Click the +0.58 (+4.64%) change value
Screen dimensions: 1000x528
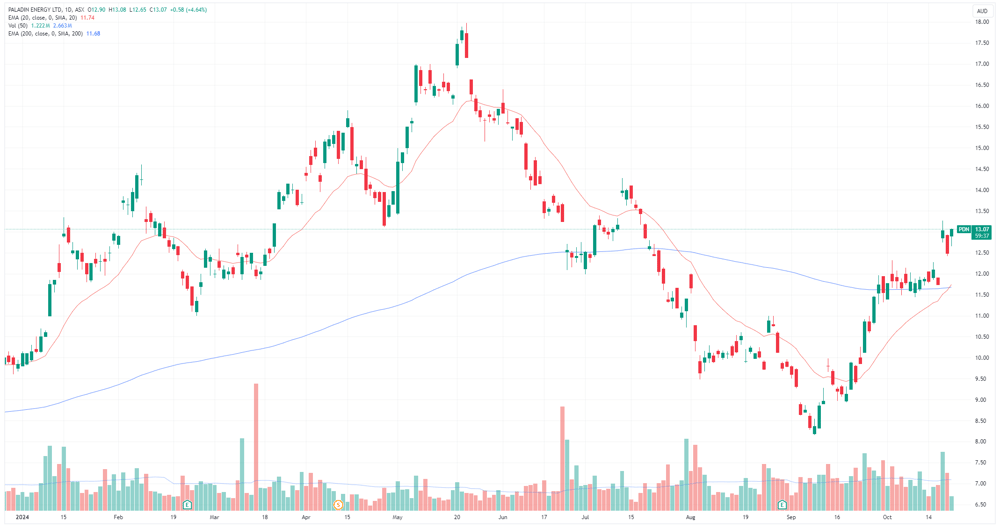tap(189, 10)
